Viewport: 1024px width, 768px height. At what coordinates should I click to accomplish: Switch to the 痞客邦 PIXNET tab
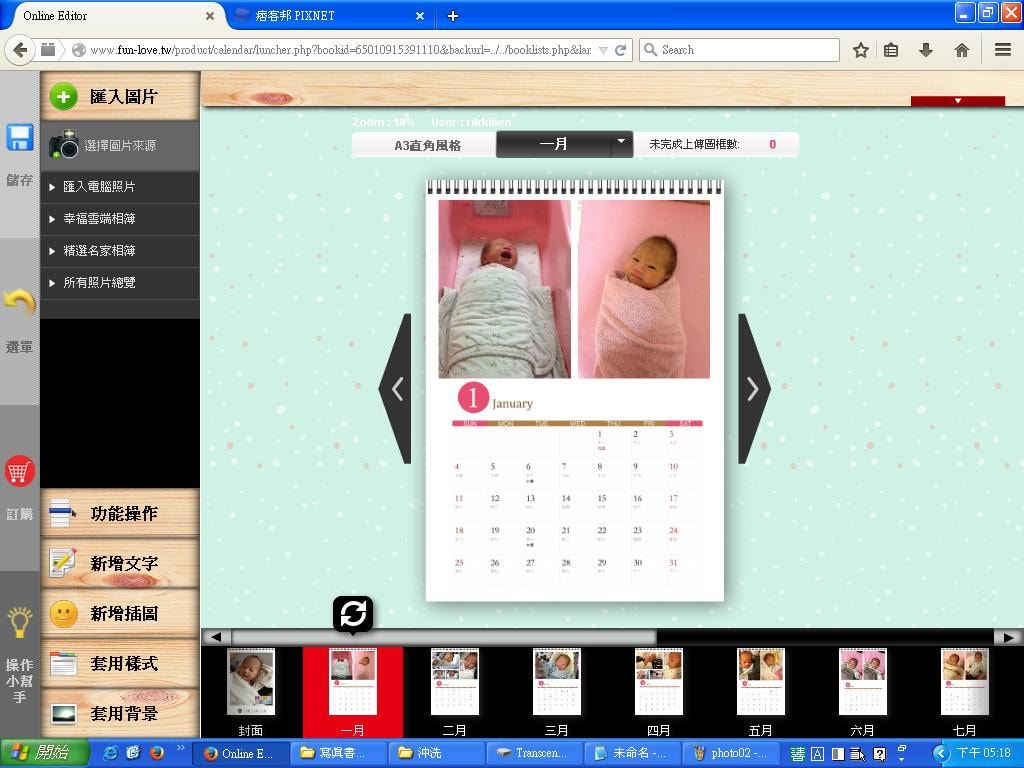pos(330,16)
